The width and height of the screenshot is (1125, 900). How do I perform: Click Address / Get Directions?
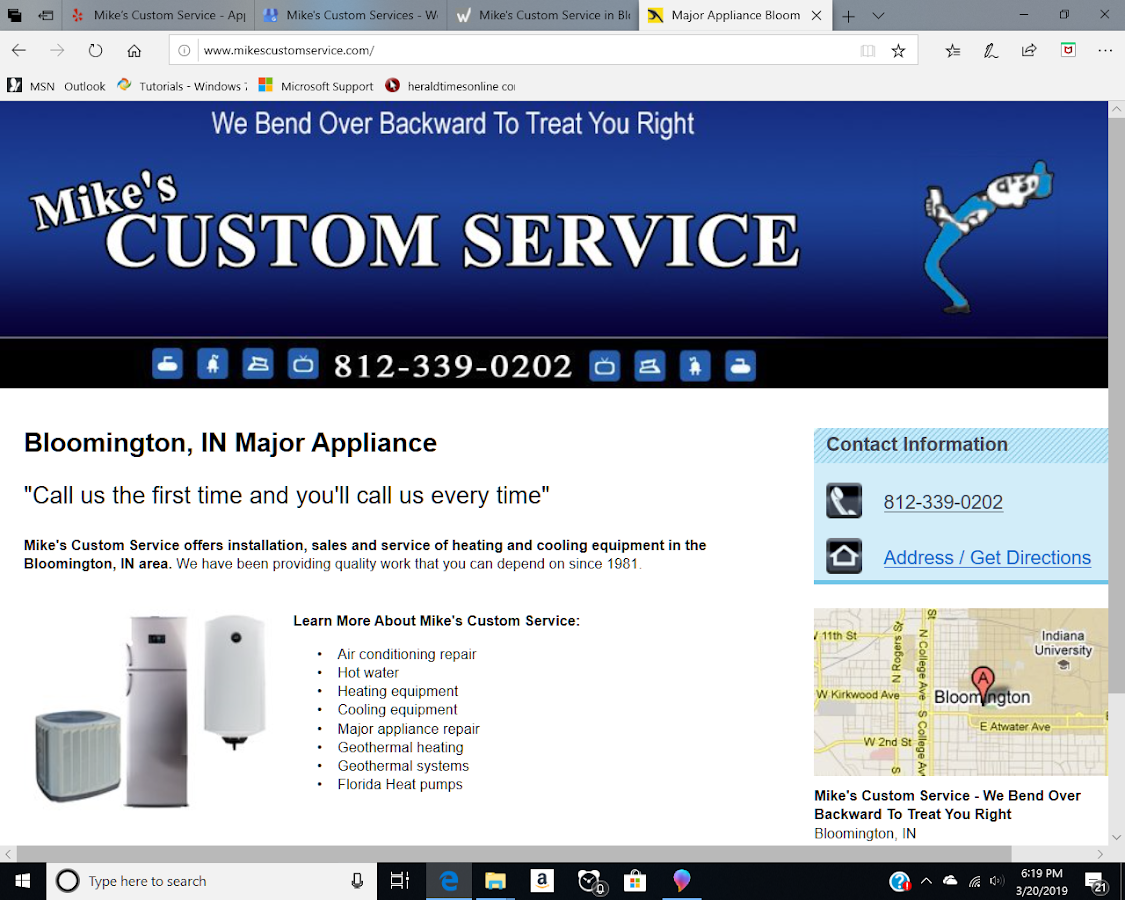[x=987, y=558]
